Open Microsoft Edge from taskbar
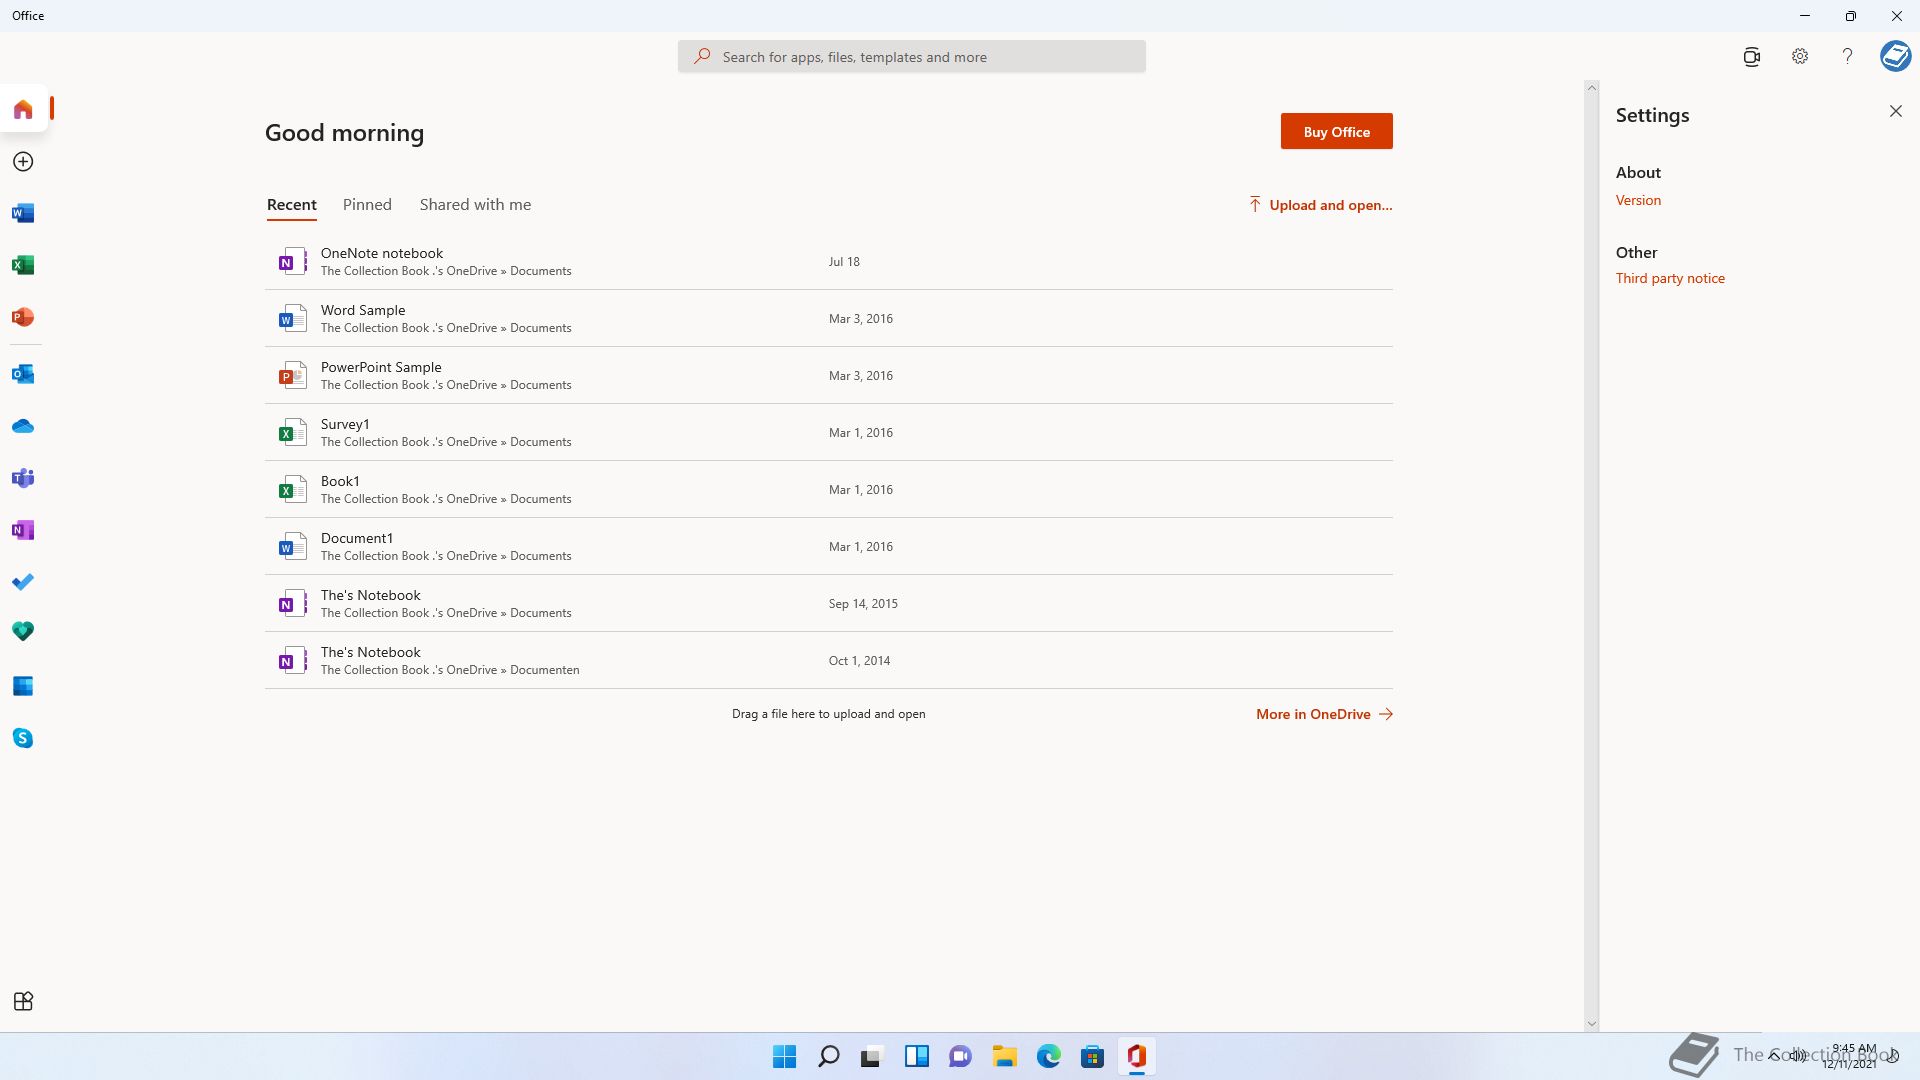Screen dimensions: 1920x1080 [1048, 1056]
